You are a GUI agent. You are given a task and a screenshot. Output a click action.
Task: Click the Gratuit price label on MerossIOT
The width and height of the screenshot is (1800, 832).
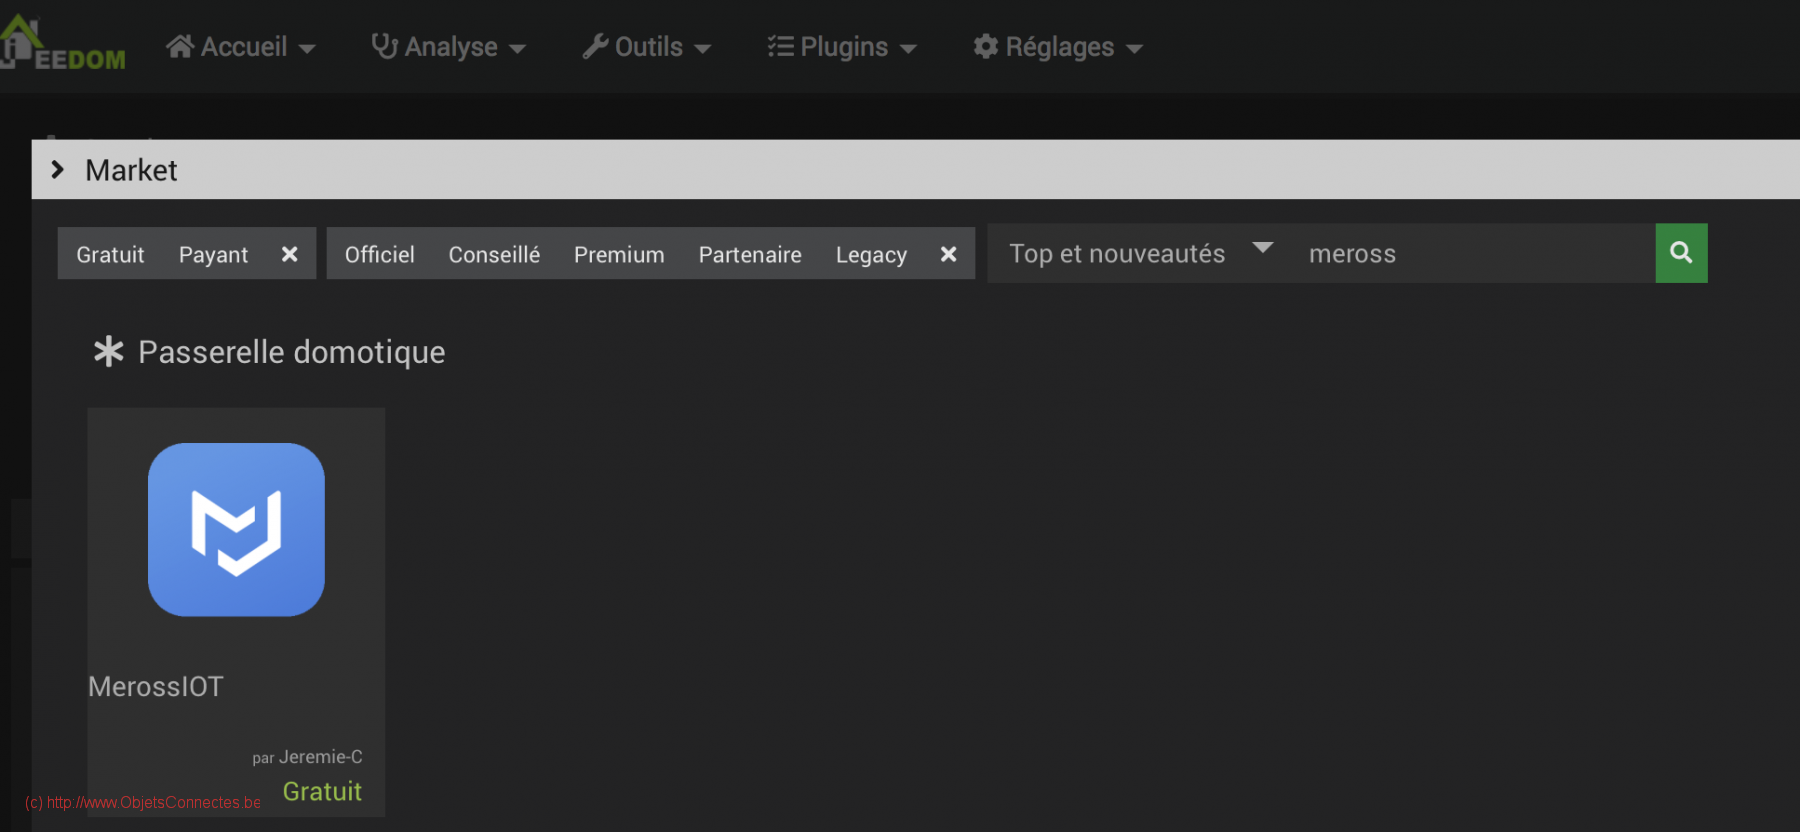[x=322, y=791]
